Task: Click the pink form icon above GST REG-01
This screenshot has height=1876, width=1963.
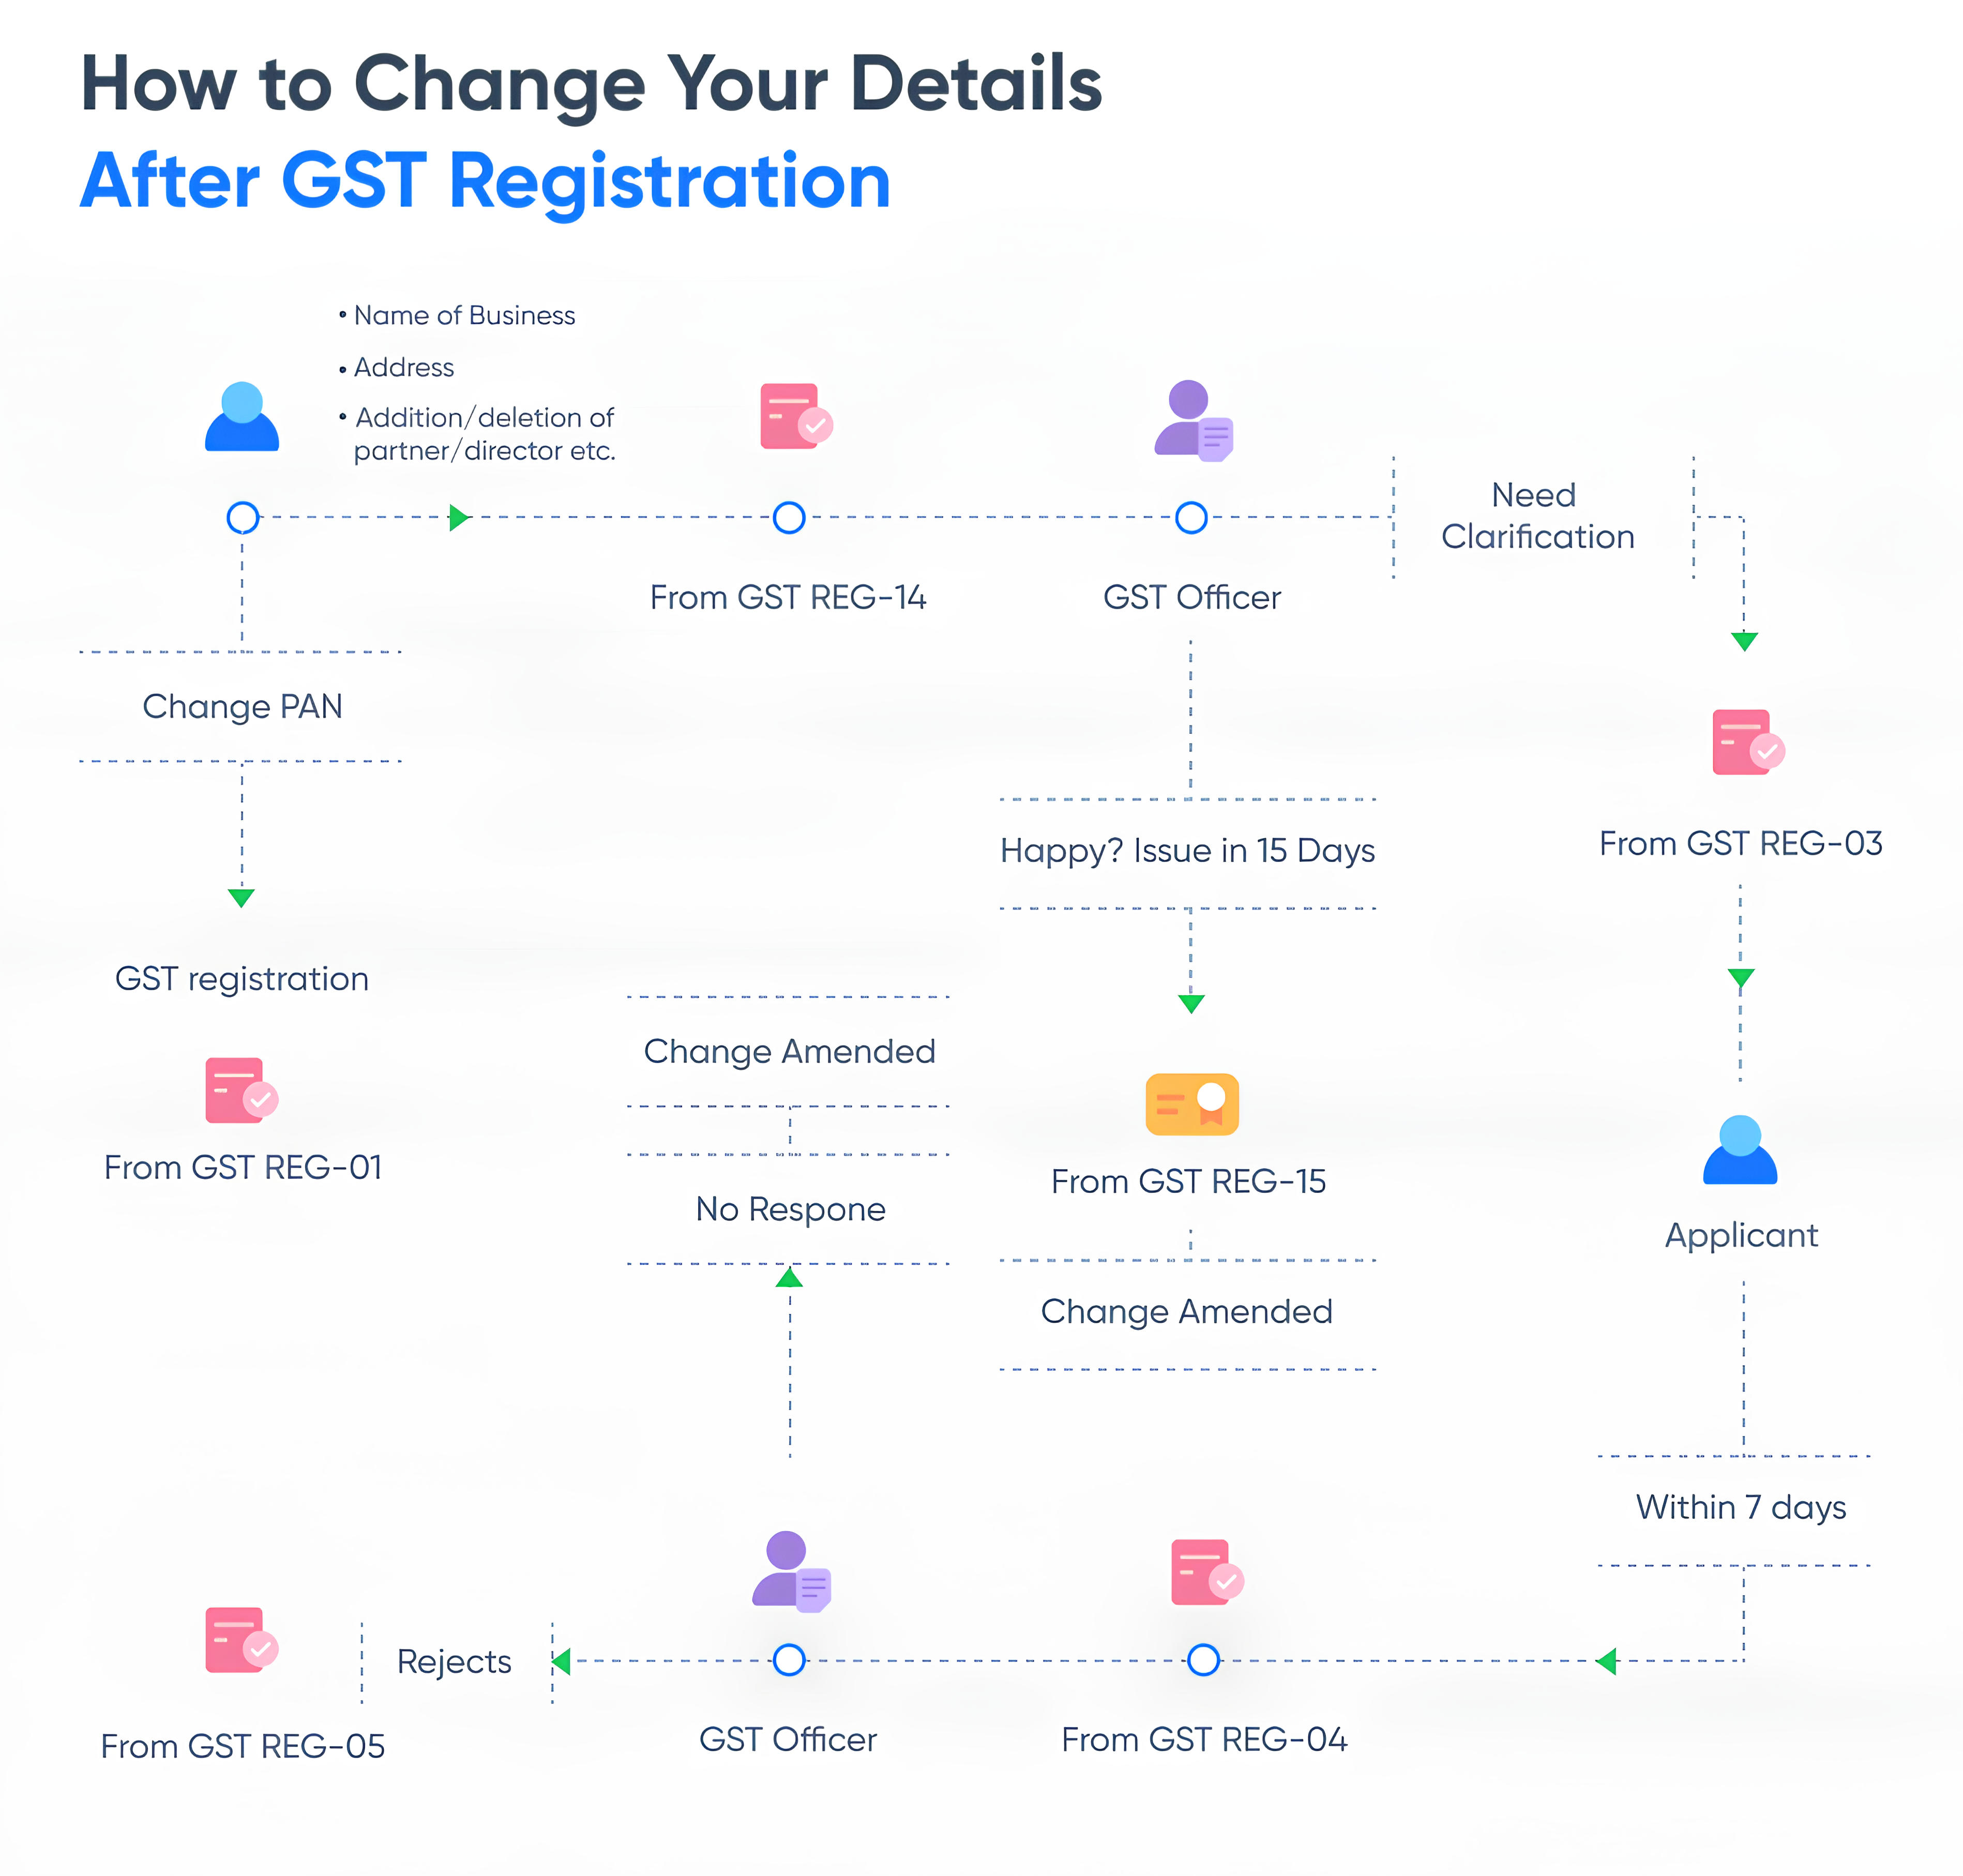Action: (240, 1091)
